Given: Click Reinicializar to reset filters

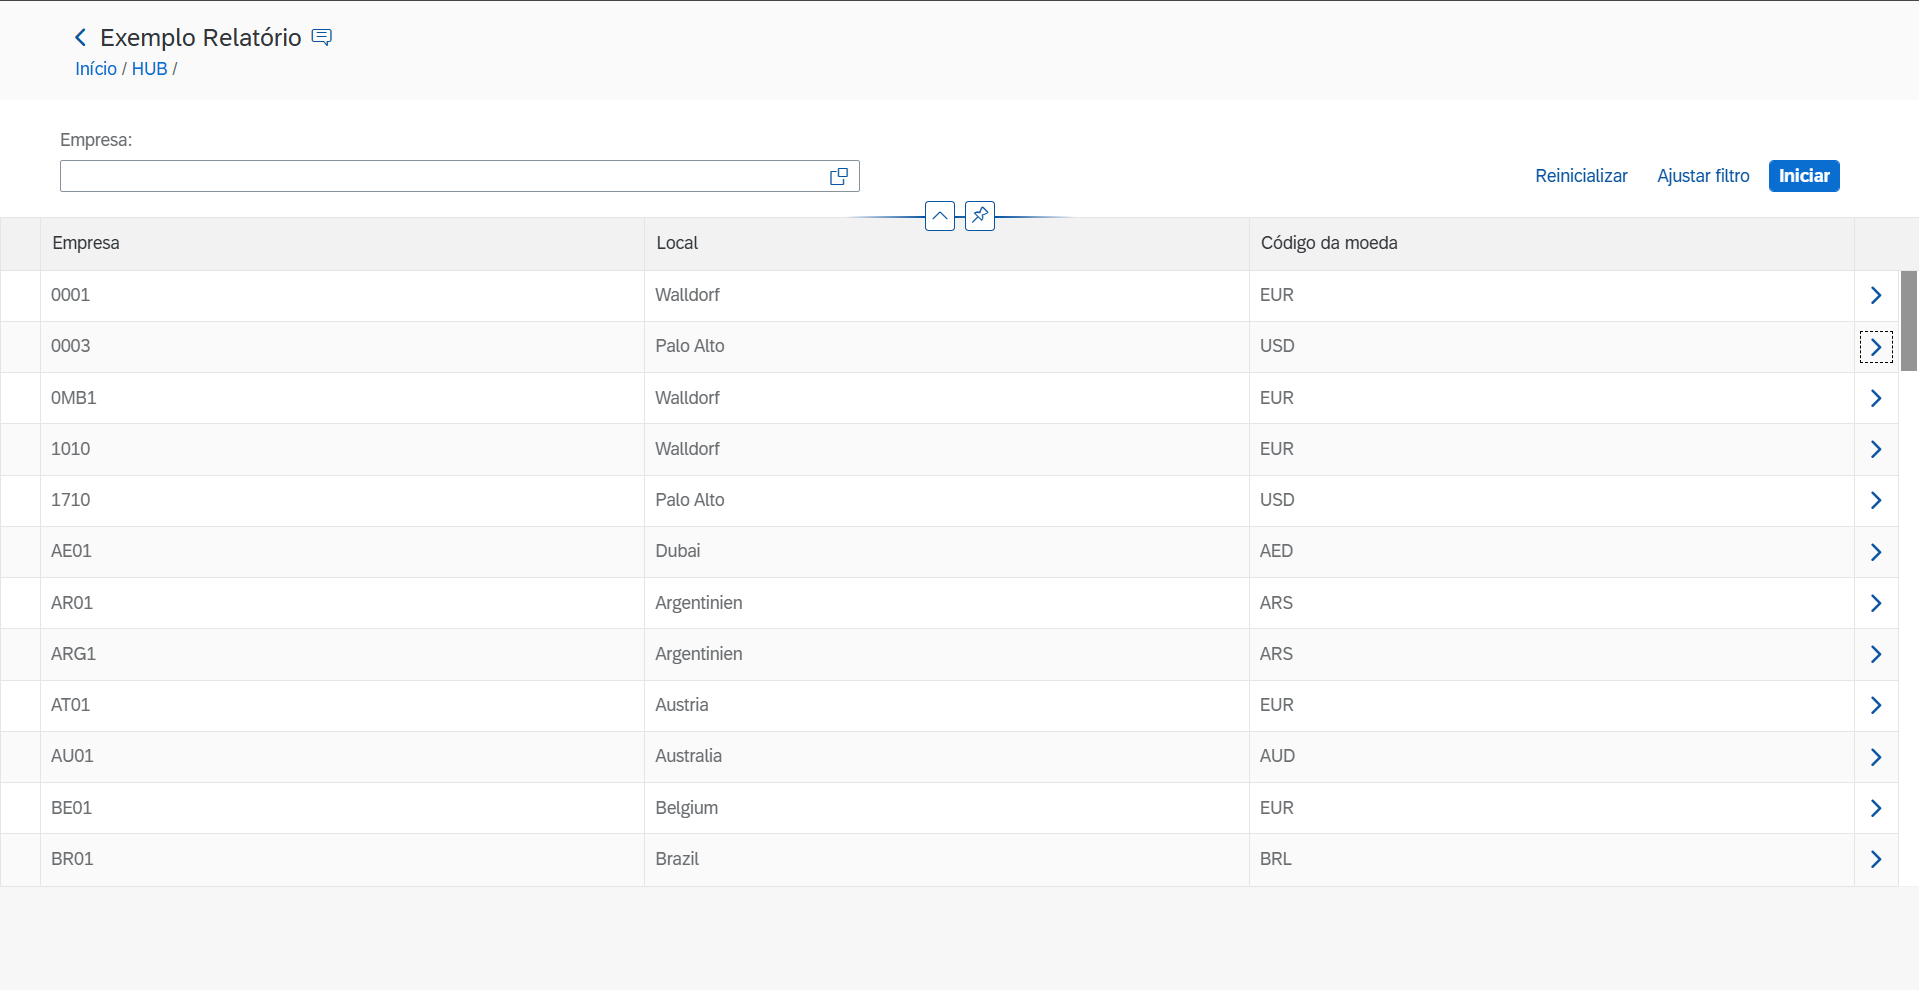Looking at the screenshot, I should point(1581,176).
